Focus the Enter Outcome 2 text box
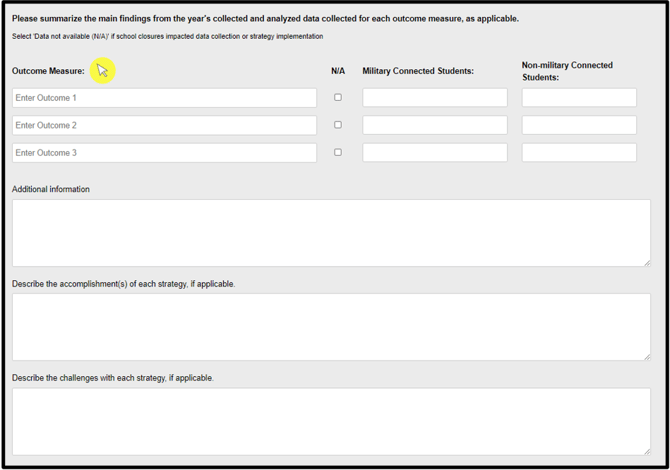 pyautogui.click(x=164, y=125)
